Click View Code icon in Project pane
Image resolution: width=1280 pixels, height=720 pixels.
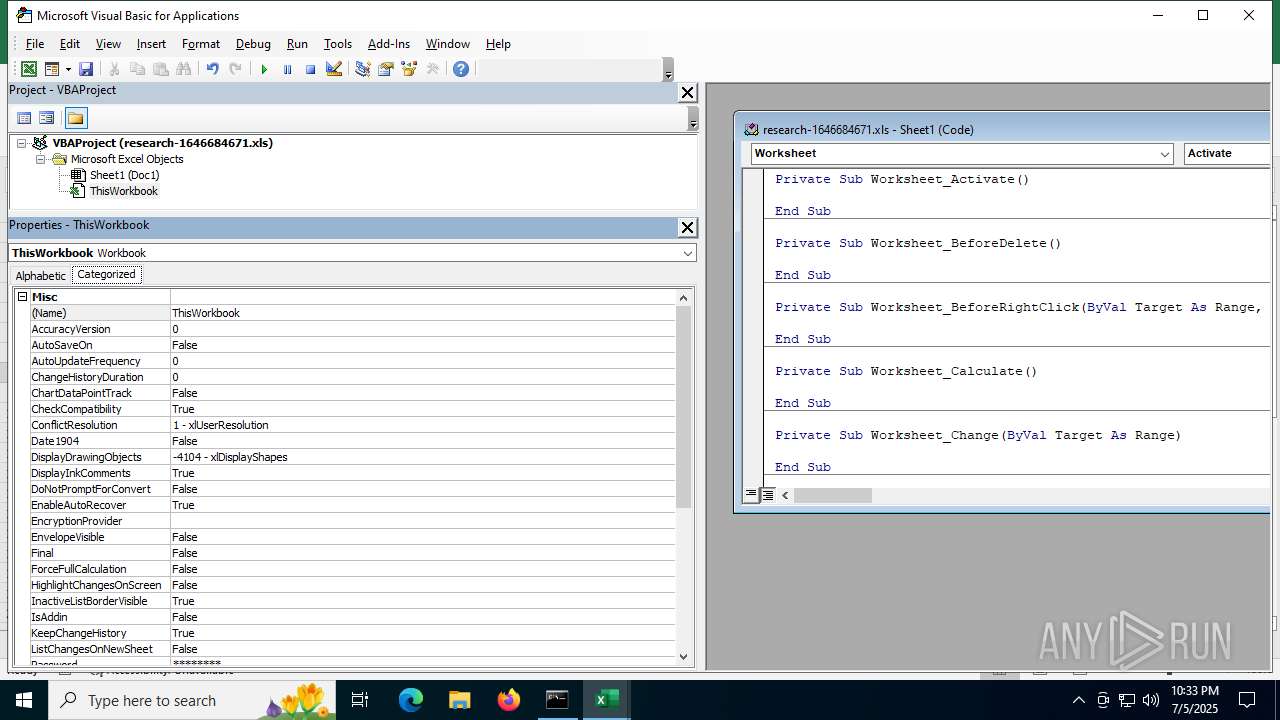coord(24,118)
